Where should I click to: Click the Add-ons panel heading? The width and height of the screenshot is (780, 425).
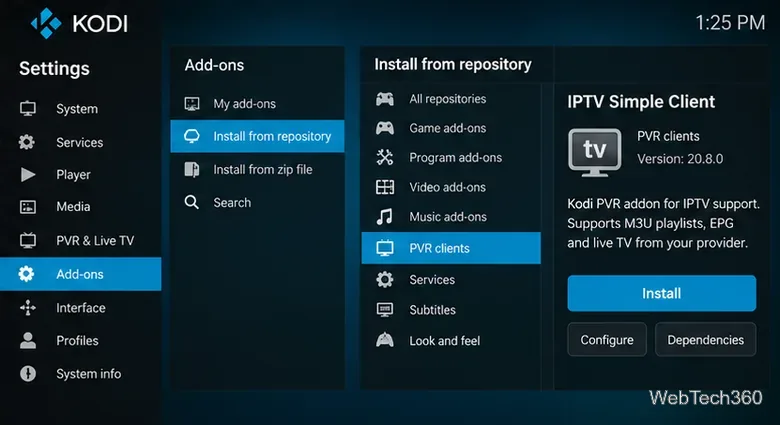point(214,65)
